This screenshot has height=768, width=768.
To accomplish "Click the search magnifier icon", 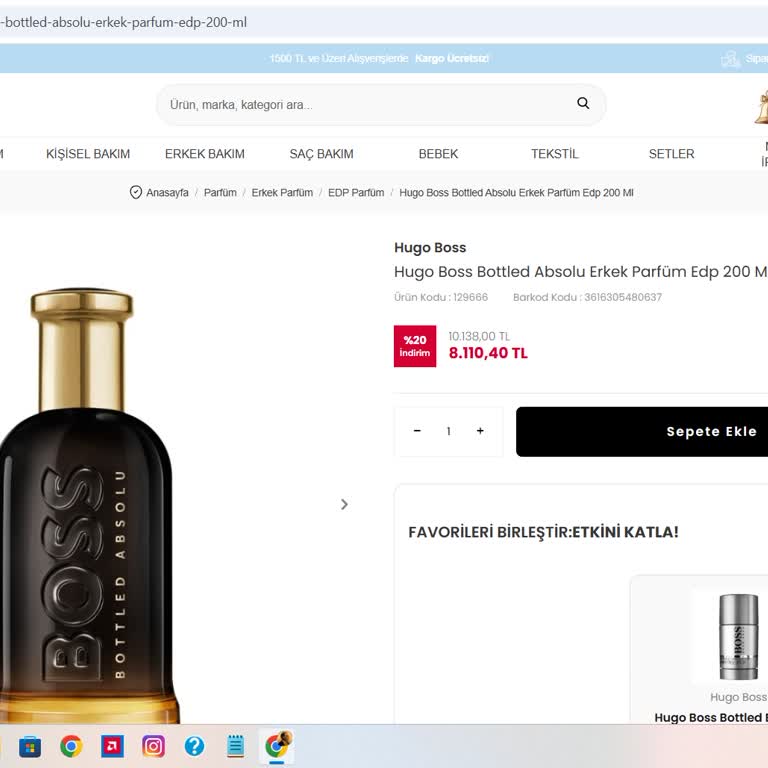I will point(583,103).
